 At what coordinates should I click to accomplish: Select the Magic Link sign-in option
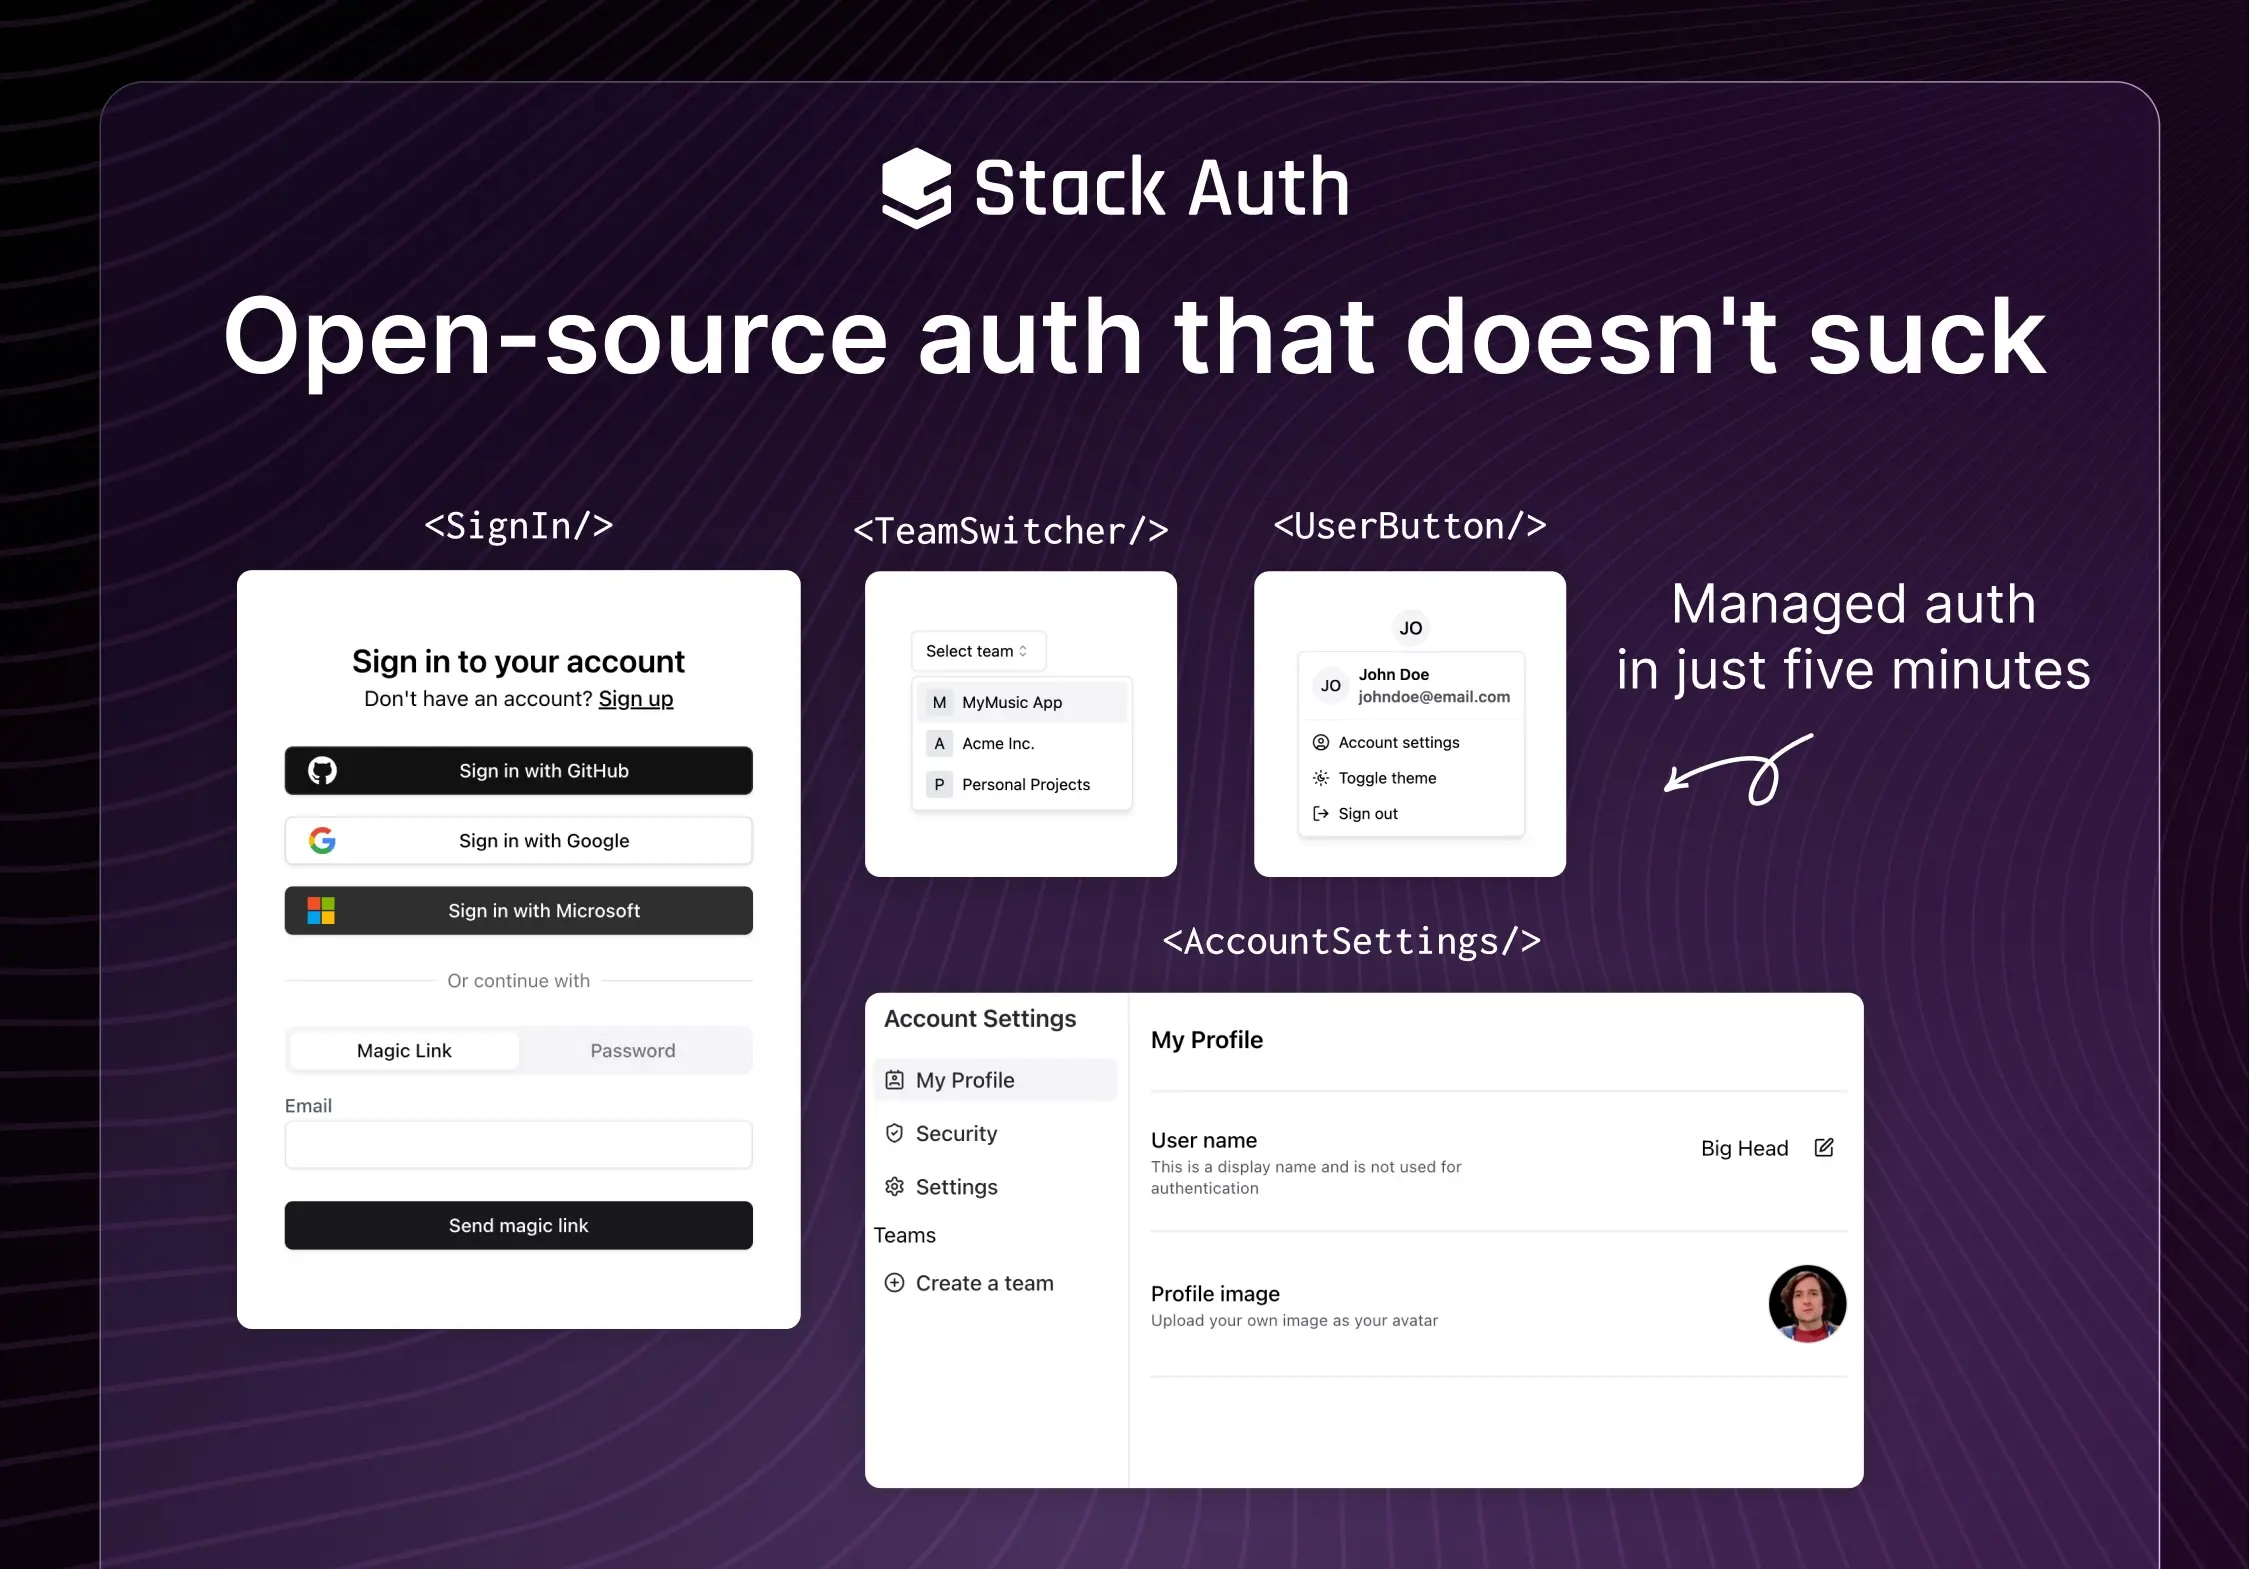coord(404,1051)
